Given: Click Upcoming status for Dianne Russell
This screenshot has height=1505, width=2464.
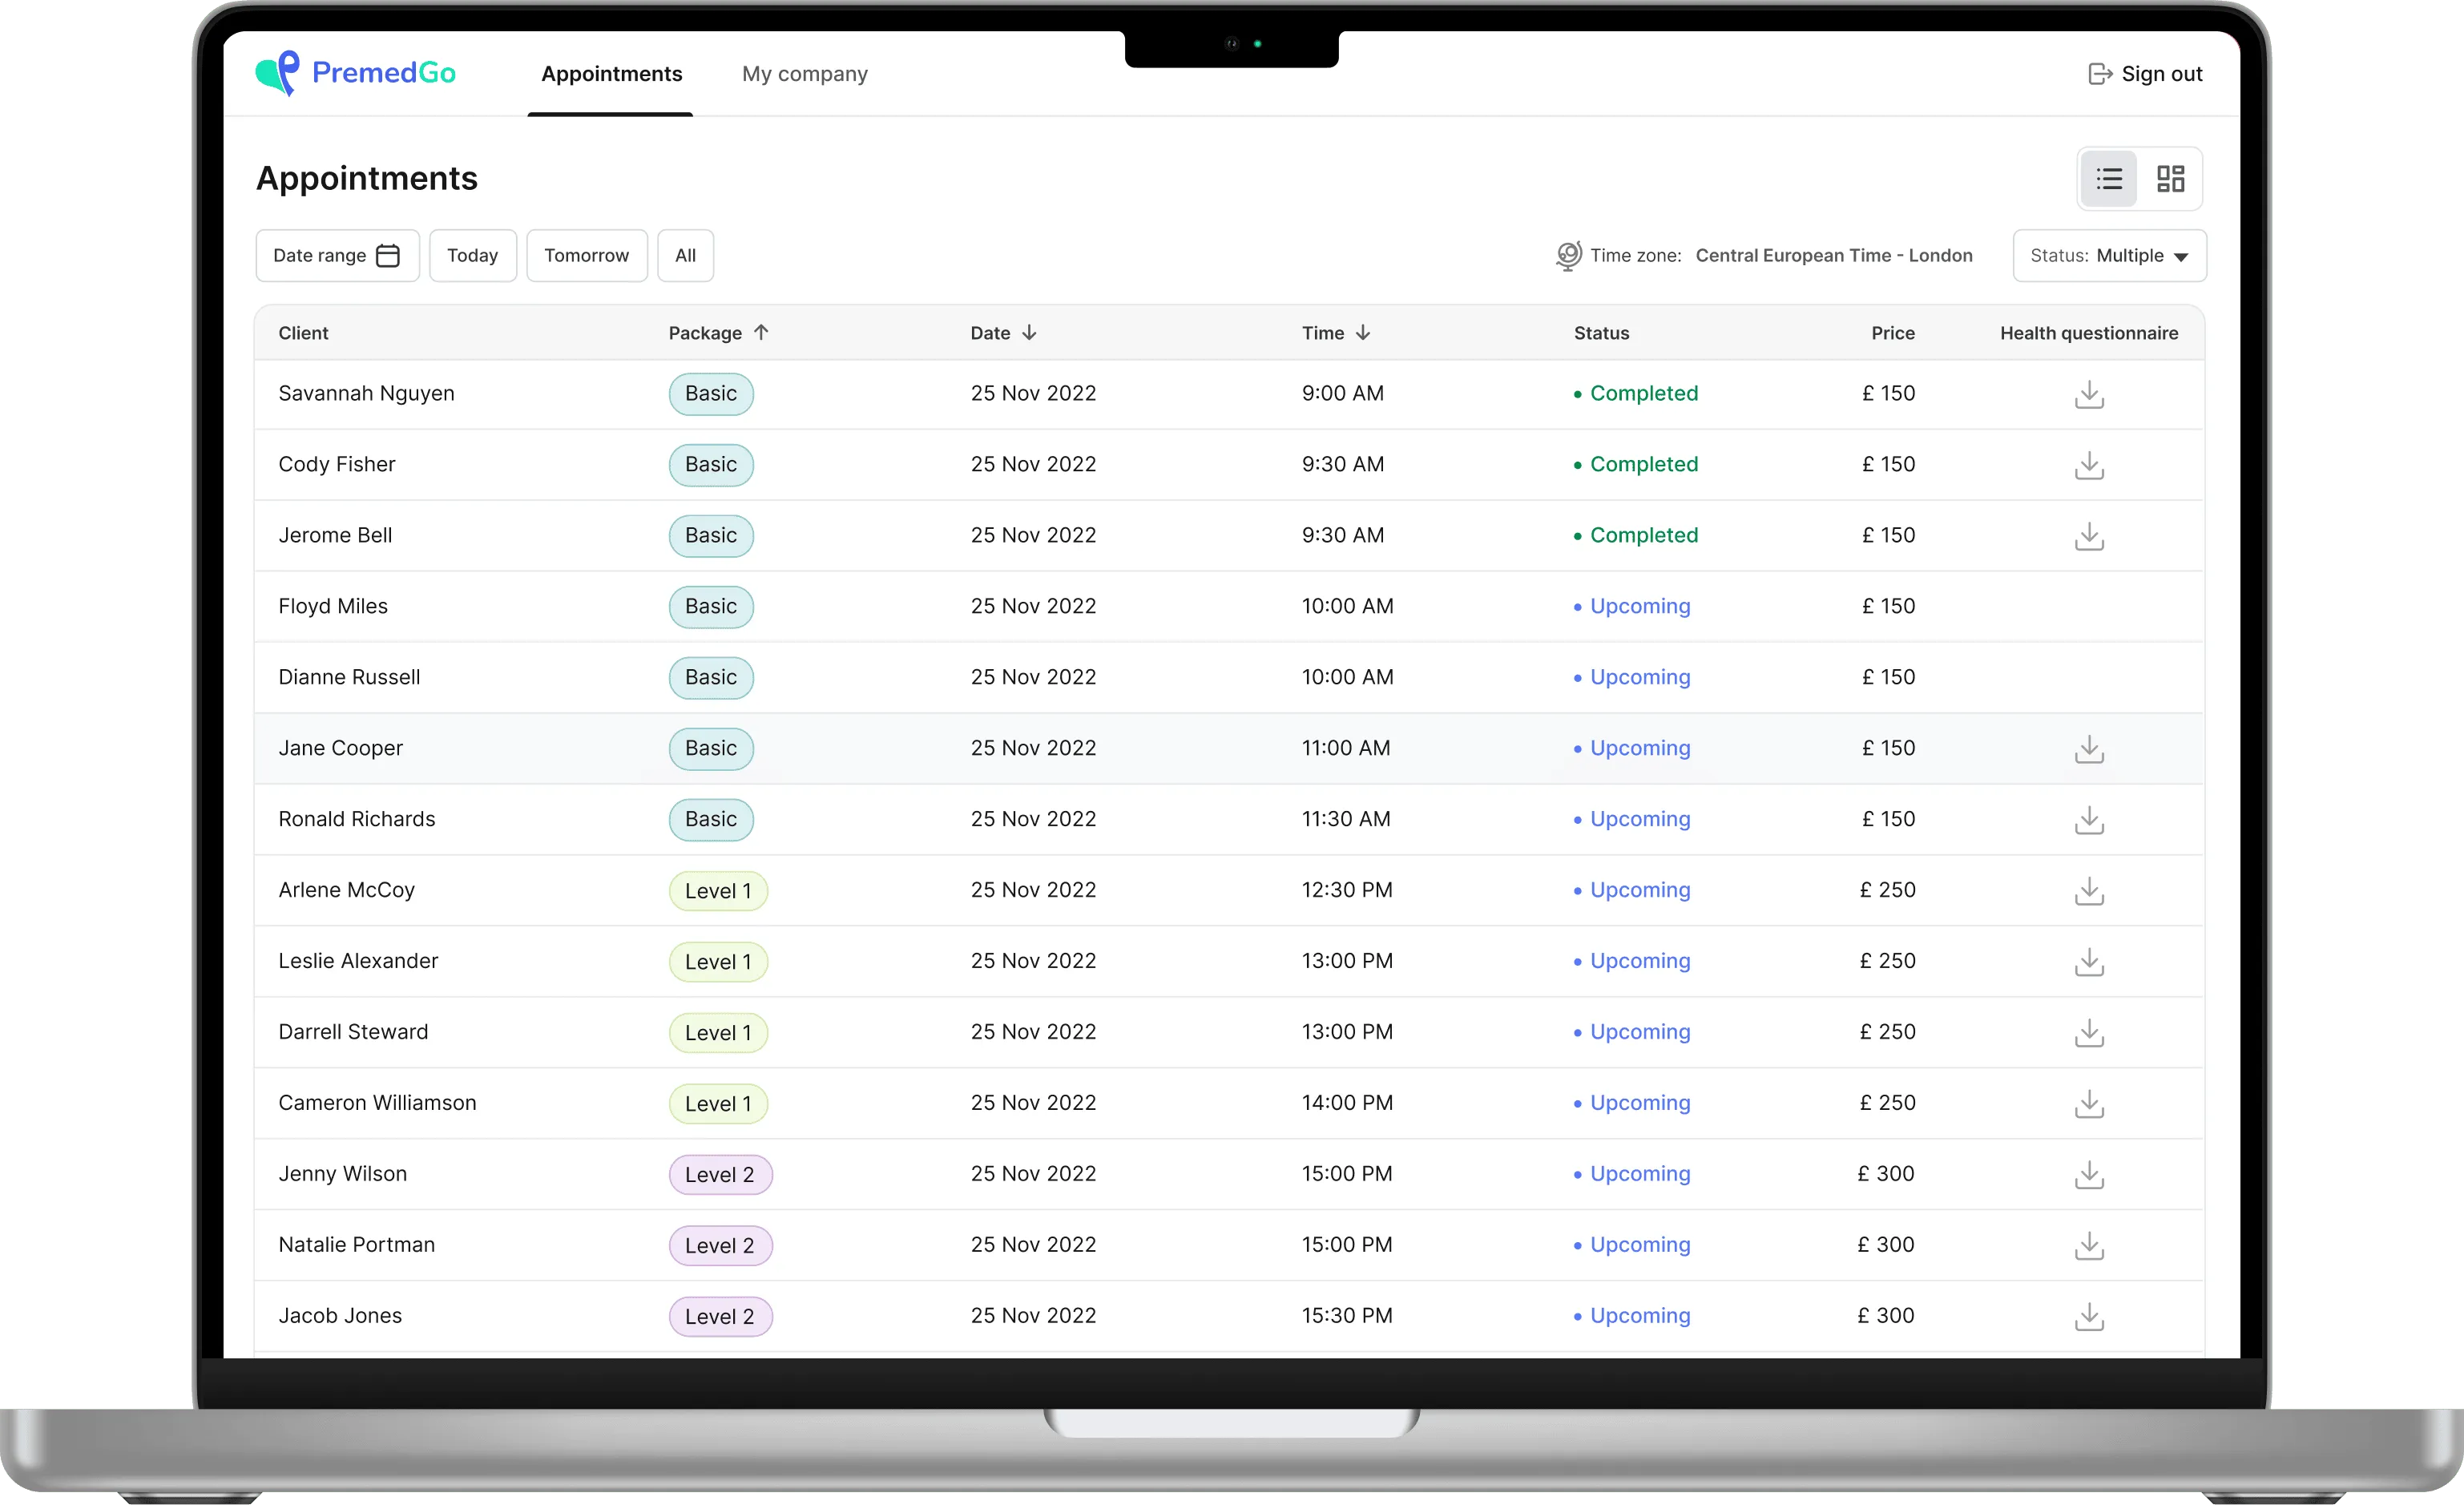Looking at the screenshot, I should click(1632, 677).
